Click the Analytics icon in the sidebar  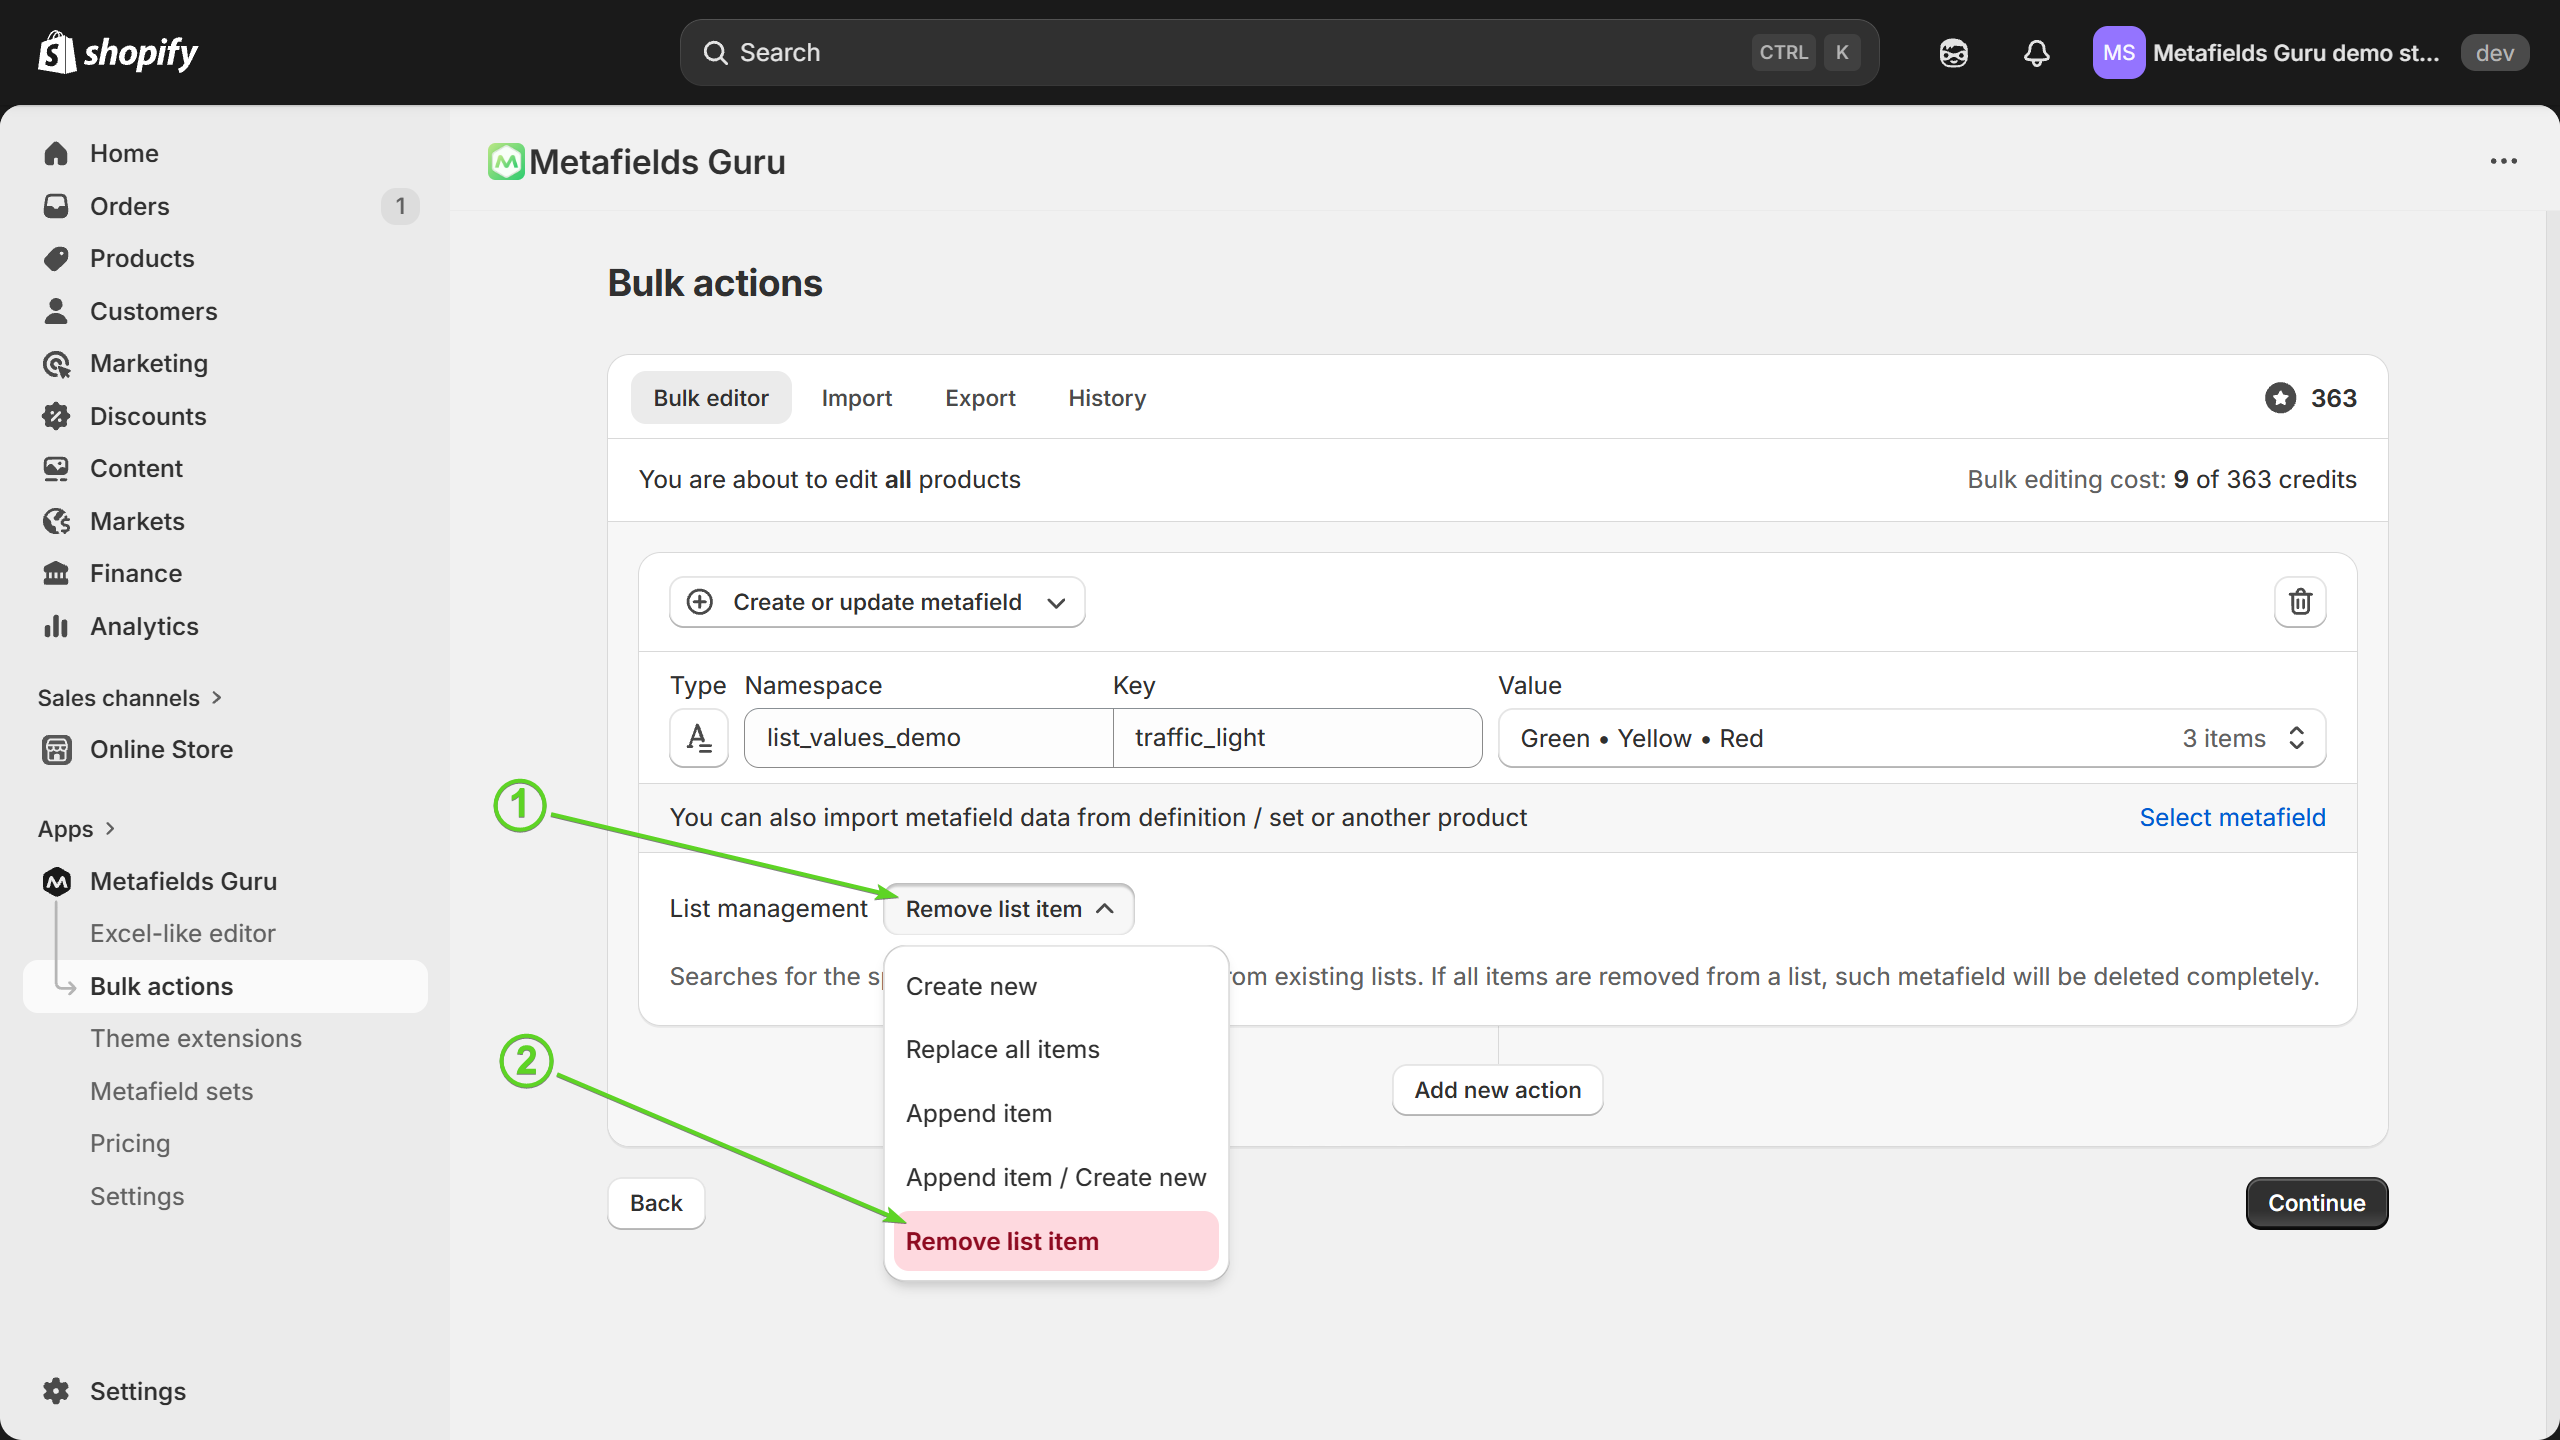point(56,626)
